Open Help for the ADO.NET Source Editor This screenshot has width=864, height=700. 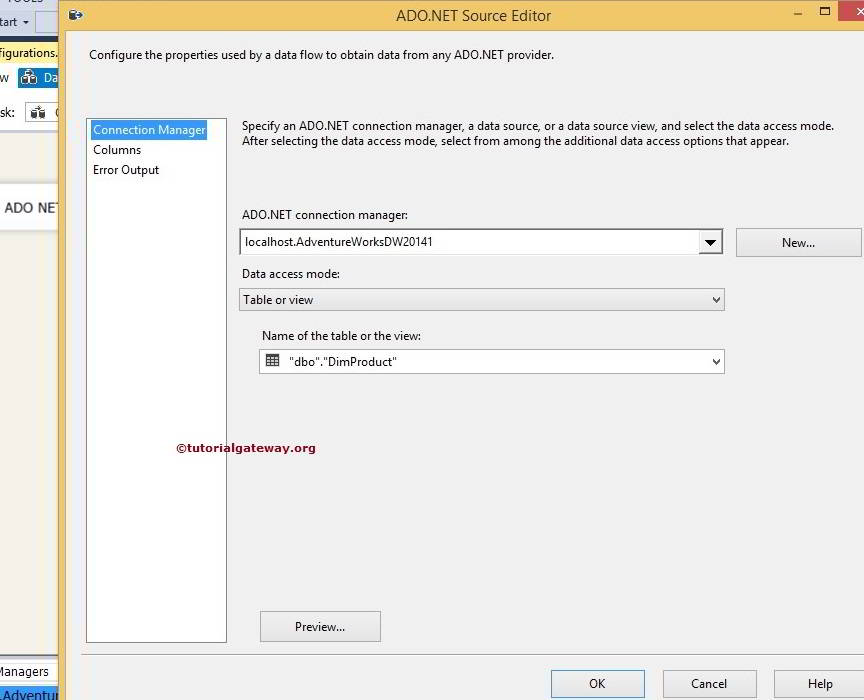click(x=818, y=684)
